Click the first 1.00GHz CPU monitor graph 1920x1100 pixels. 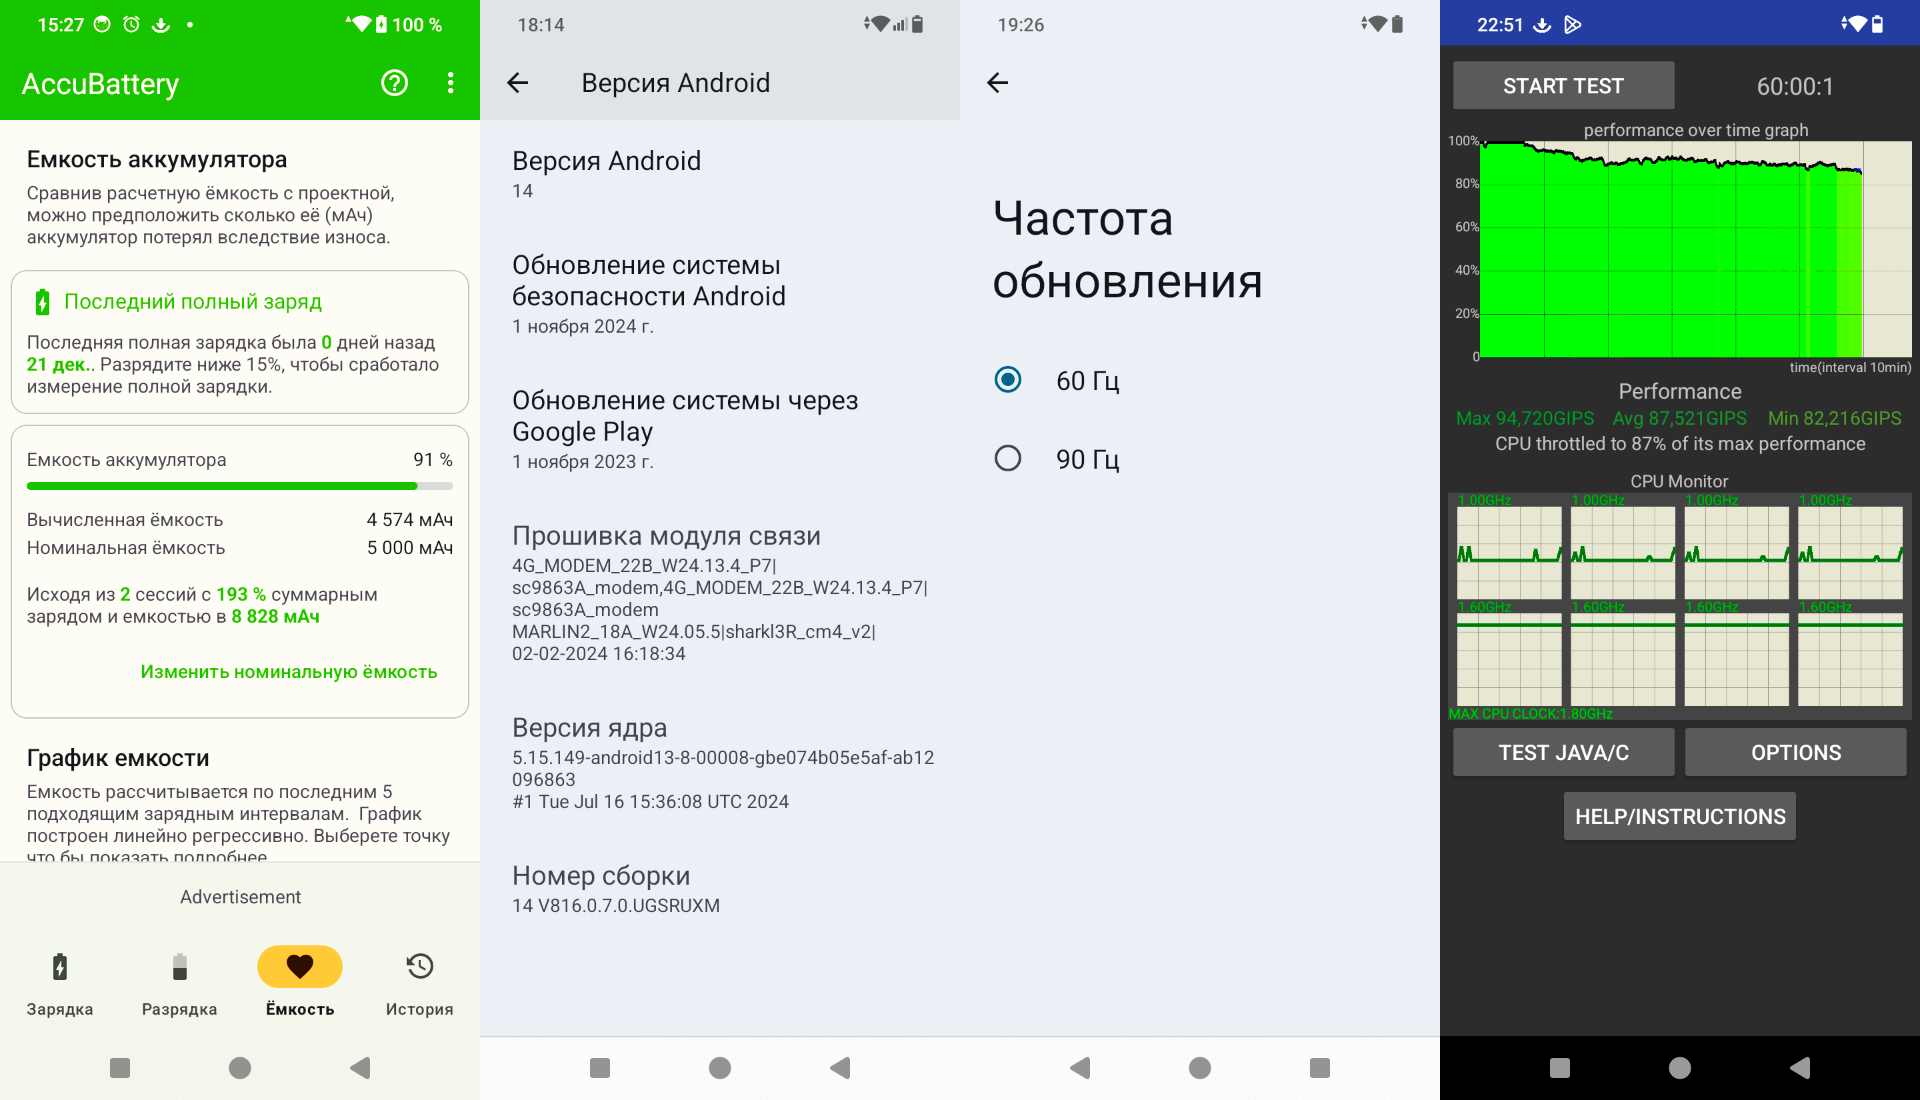(1509, 552)
